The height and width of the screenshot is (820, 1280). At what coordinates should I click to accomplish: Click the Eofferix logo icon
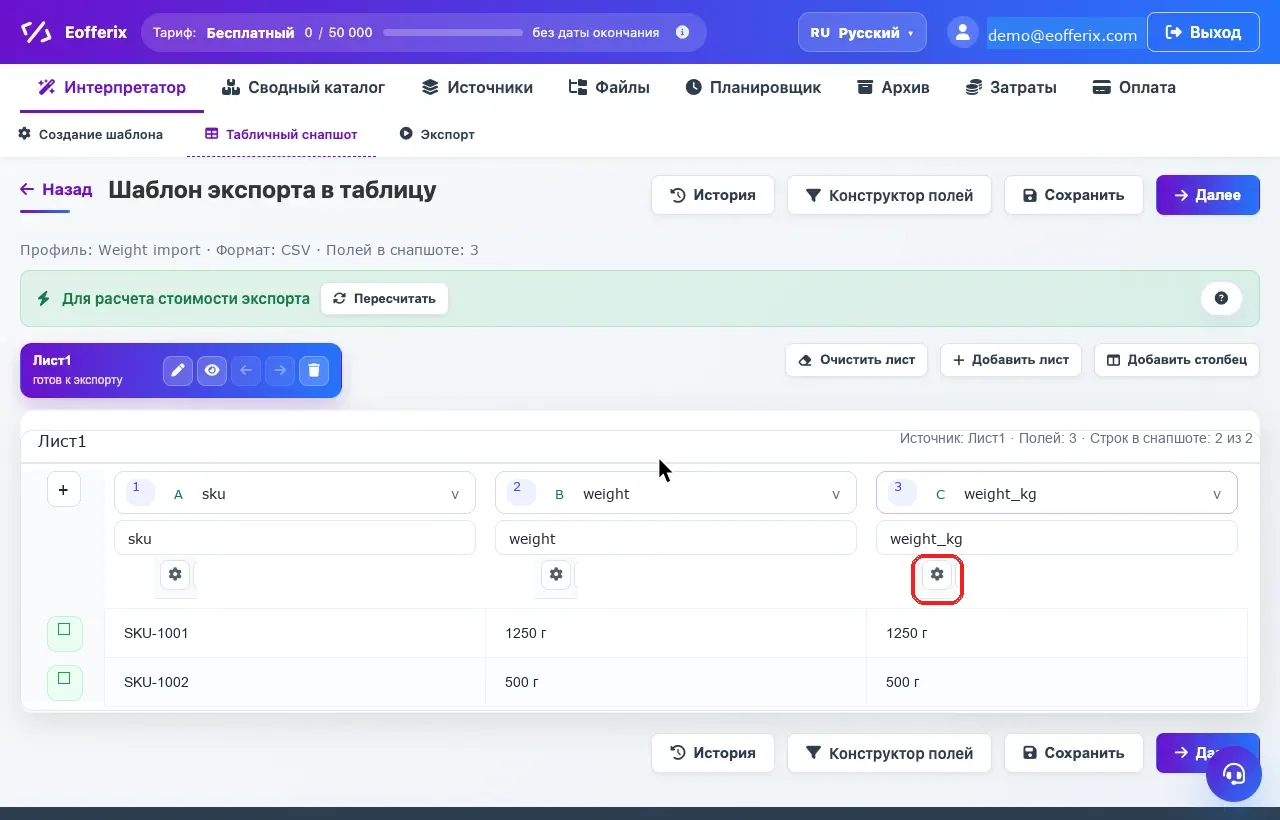pos(37,32)
